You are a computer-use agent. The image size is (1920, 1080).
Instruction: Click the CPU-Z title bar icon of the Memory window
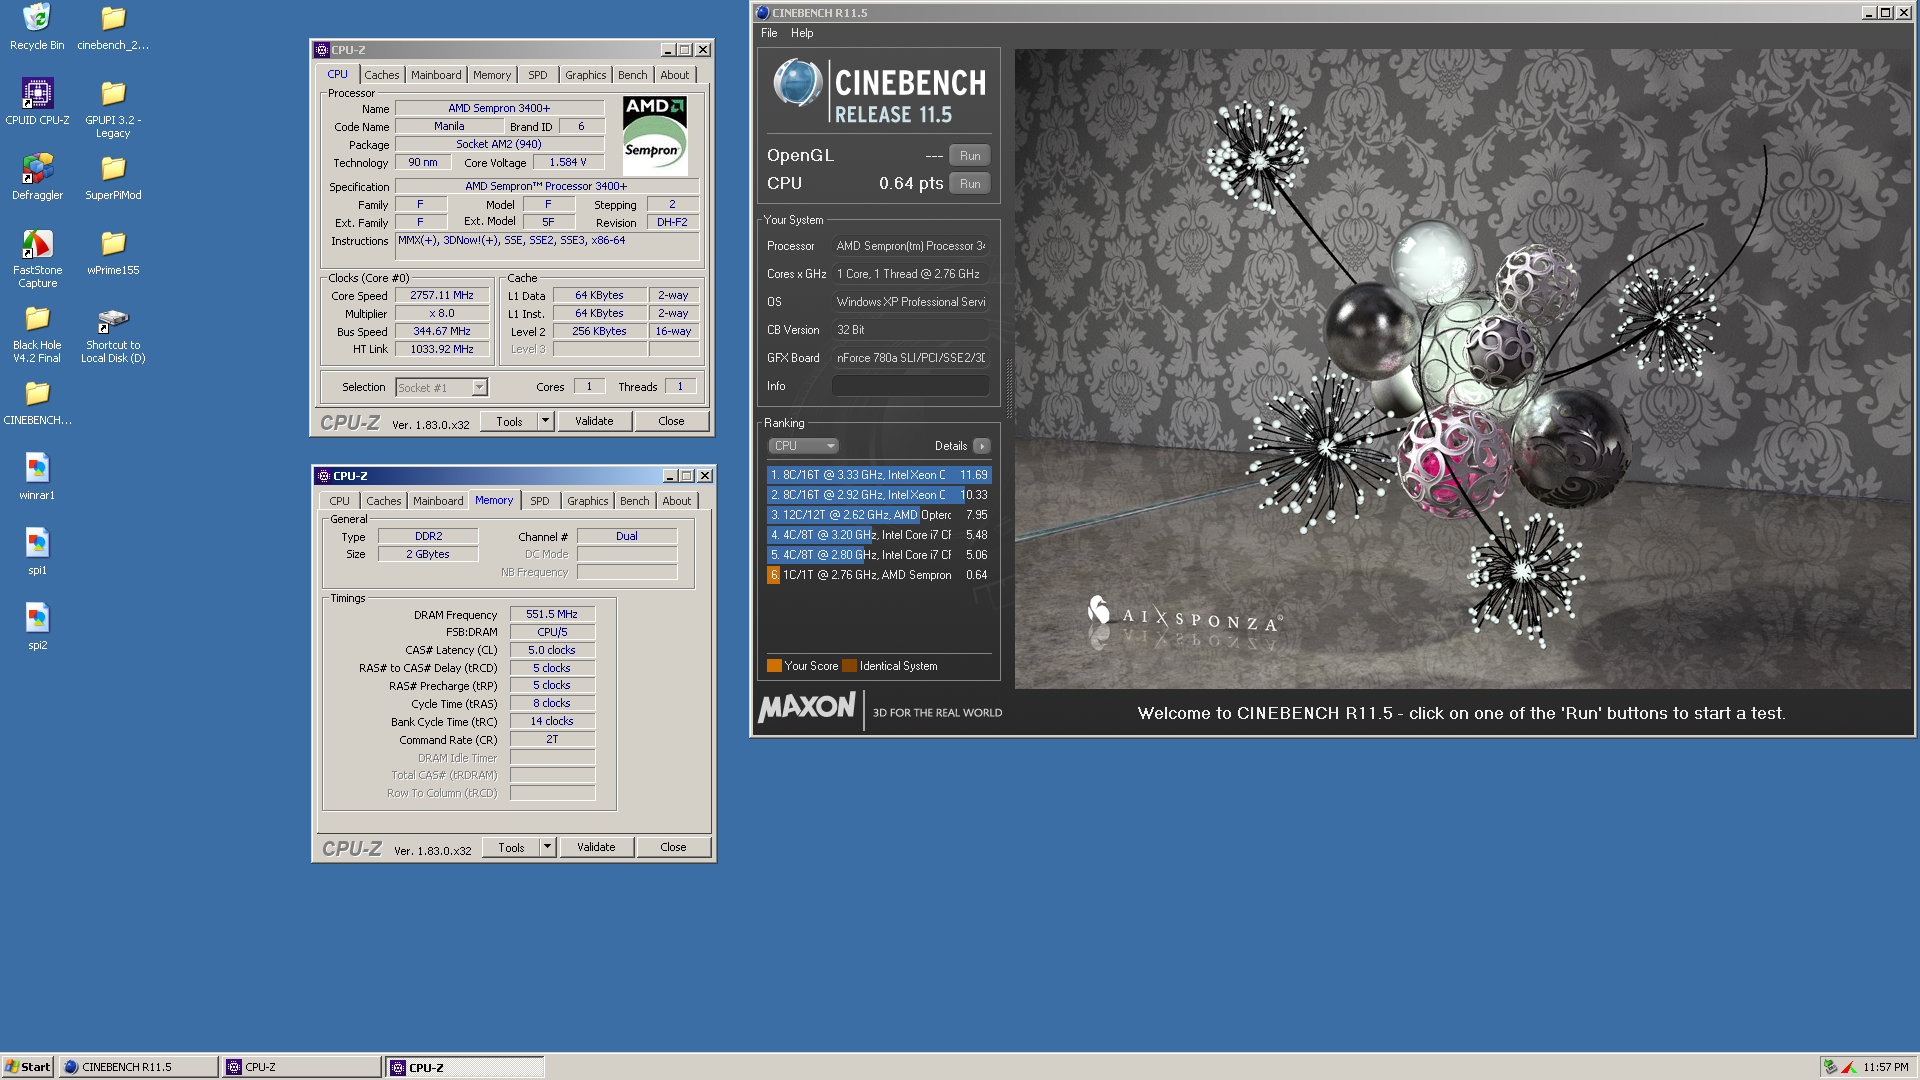324,476
